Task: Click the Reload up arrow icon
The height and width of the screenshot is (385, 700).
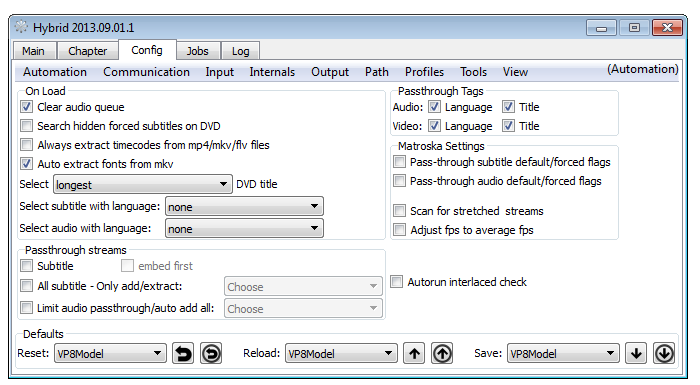Action: (x=414, y=354)
